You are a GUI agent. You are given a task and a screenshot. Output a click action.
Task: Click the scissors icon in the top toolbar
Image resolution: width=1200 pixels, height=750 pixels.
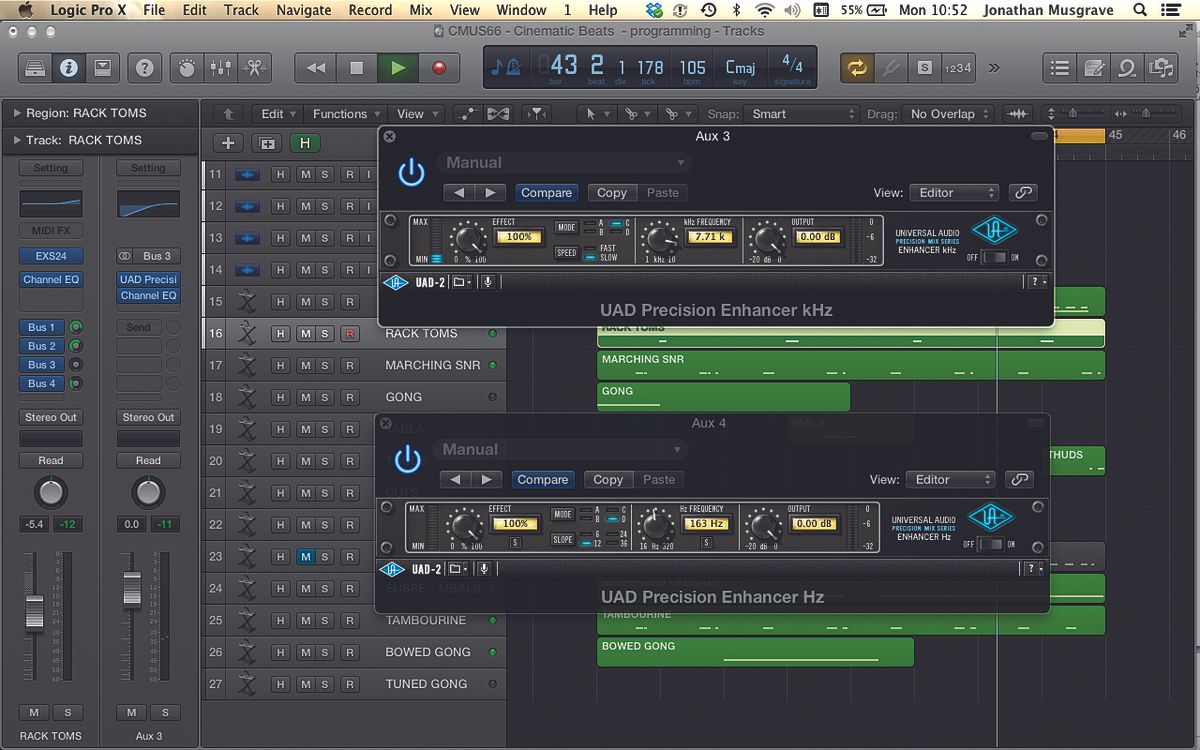point(253,67)
